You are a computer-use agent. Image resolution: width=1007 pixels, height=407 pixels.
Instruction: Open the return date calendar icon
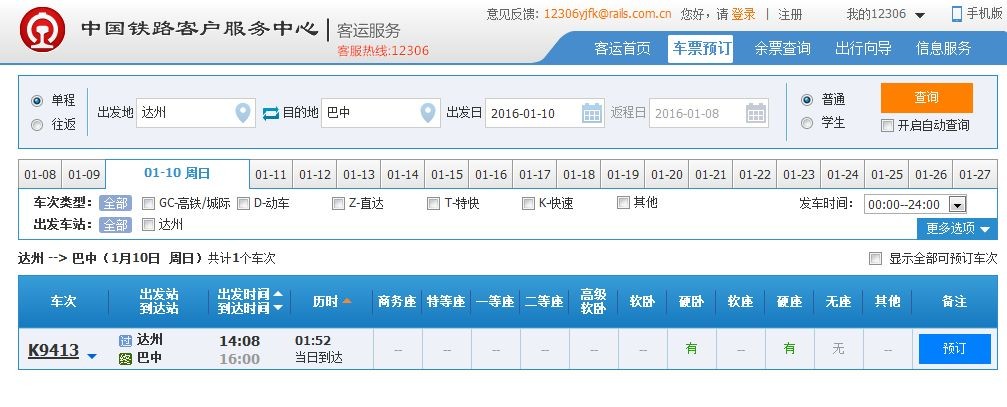click(756, 113)
